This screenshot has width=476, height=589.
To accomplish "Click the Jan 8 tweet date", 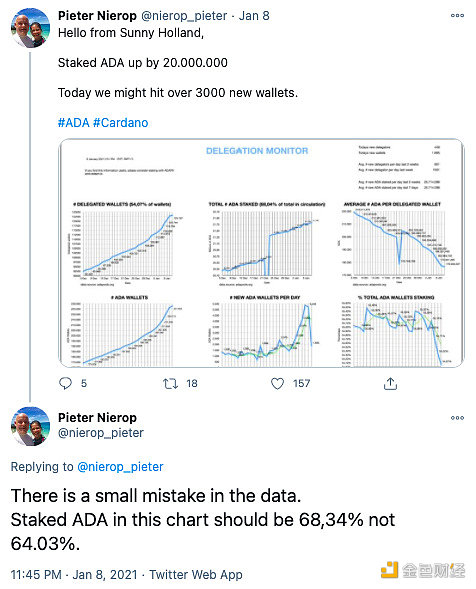I will point(254,16).
